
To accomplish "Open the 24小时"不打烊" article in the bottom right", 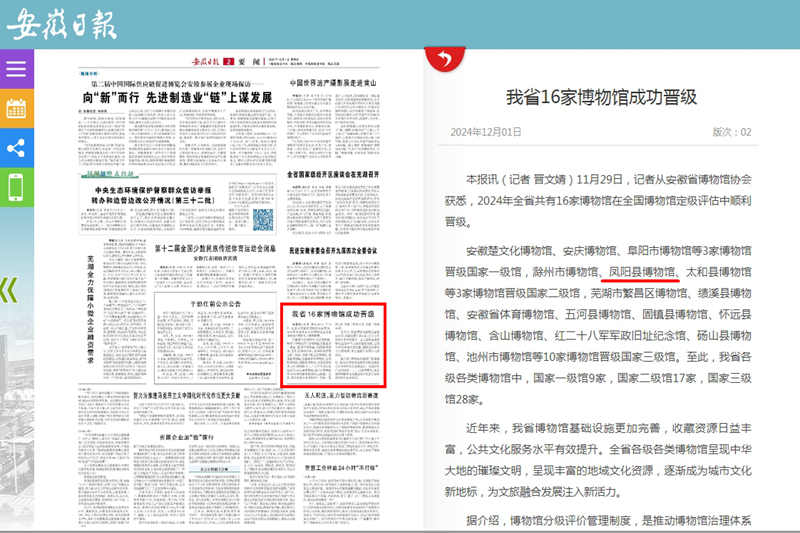I will coord(341,468).
